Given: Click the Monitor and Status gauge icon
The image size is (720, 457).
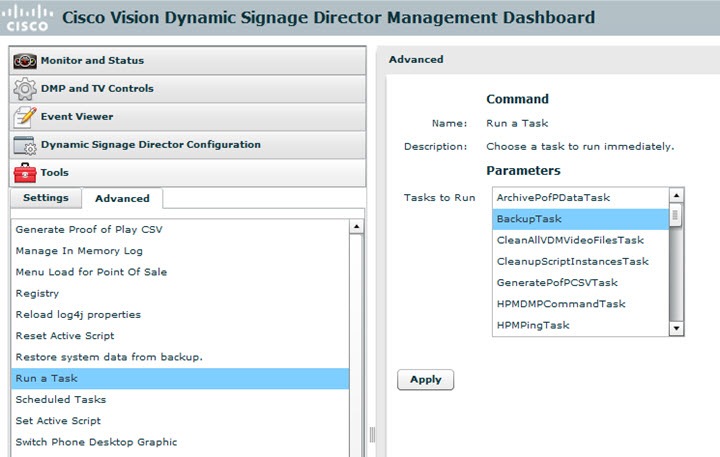Looking at the screenshot, I should coord(25,61).
